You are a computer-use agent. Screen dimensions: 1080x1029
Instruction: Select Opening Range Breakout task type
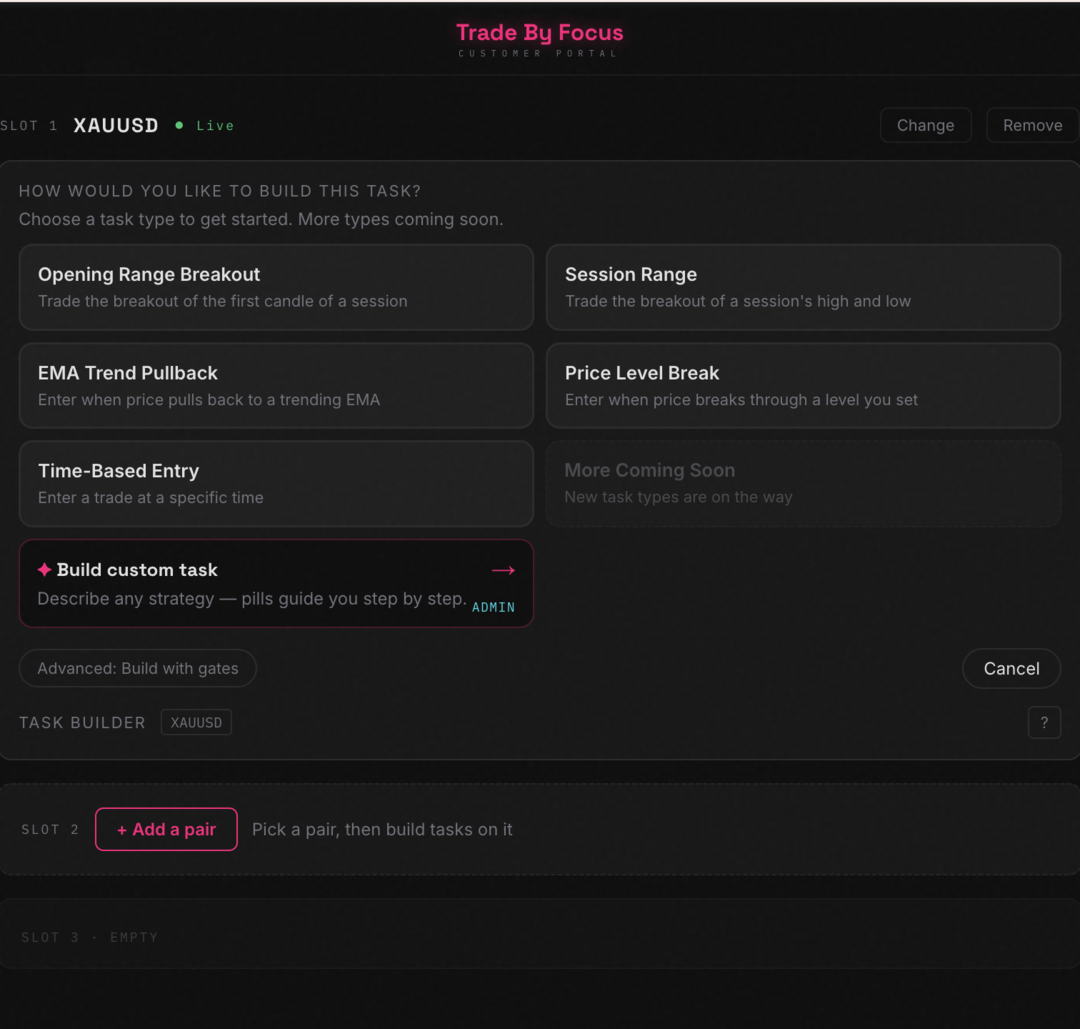point(276,287)
